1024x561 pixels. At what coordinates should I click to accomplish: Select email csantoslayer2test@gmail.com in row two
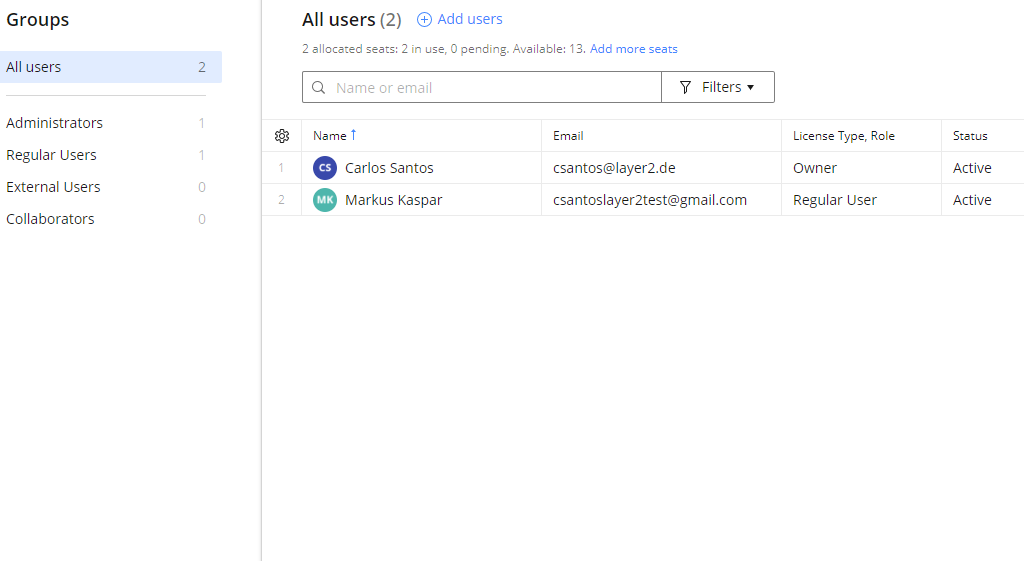click(x=650, y=200)
